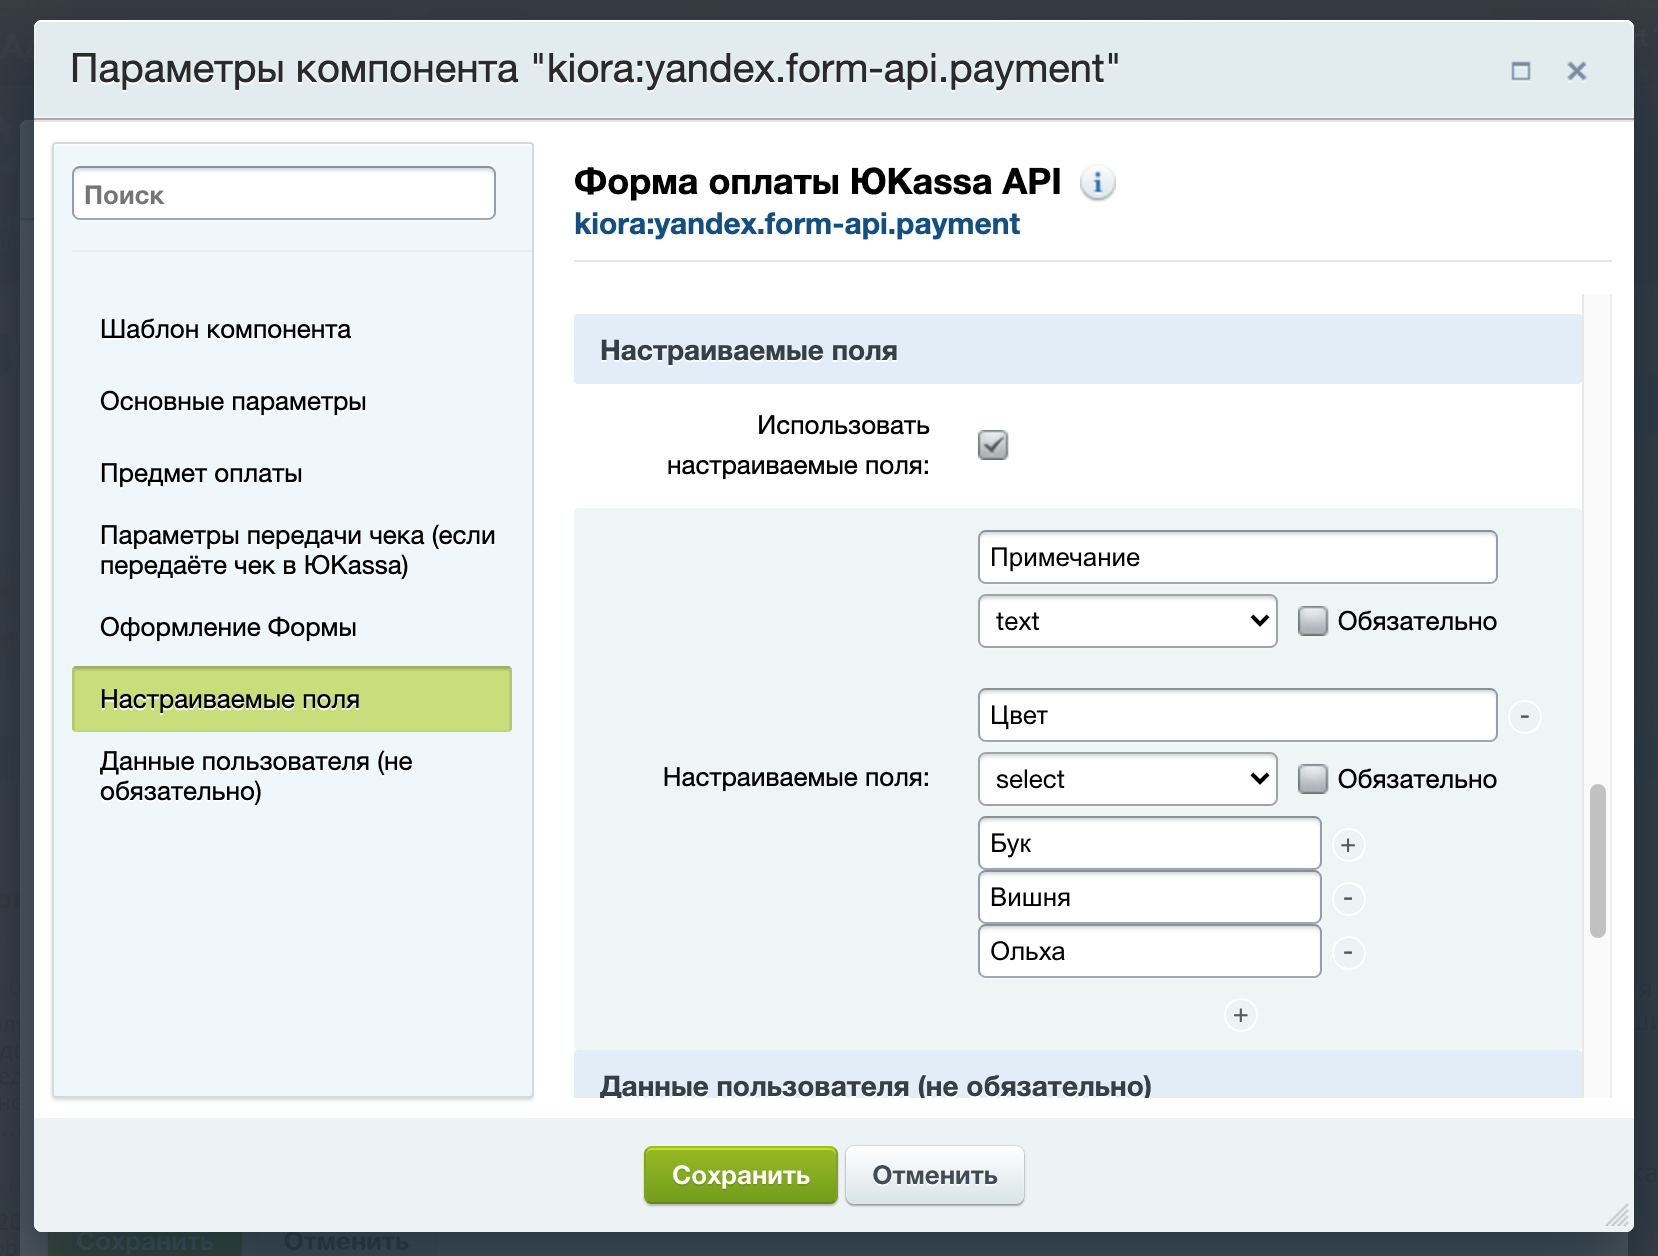Select Оформление Формы in sidebar
The height and width of the screenshot is (1256, 1658).
point(228,627)
